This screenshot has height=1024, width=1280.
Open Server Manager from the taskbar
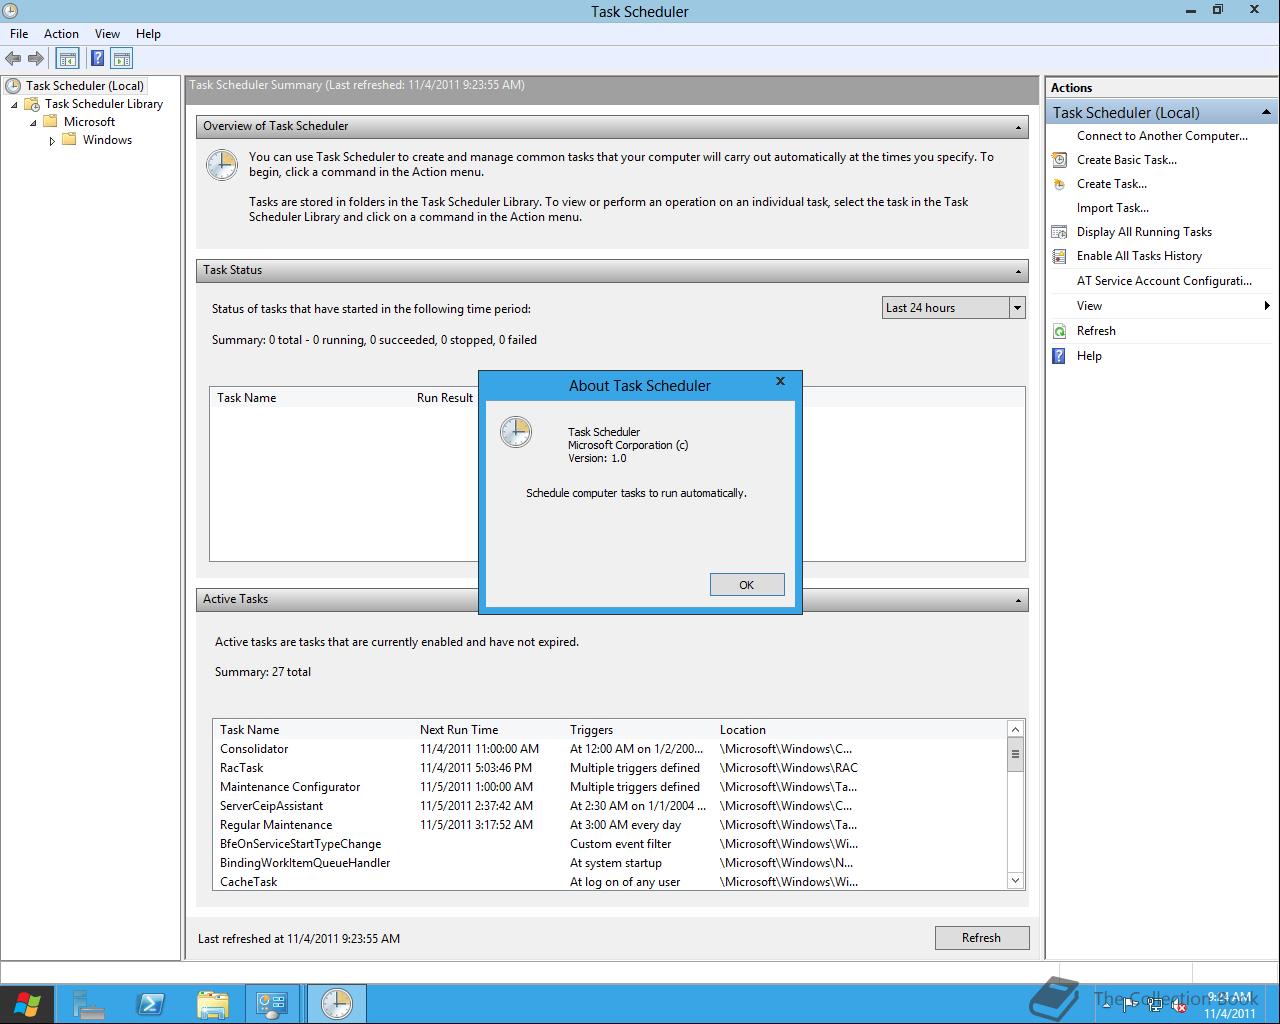coord(89,1003)
